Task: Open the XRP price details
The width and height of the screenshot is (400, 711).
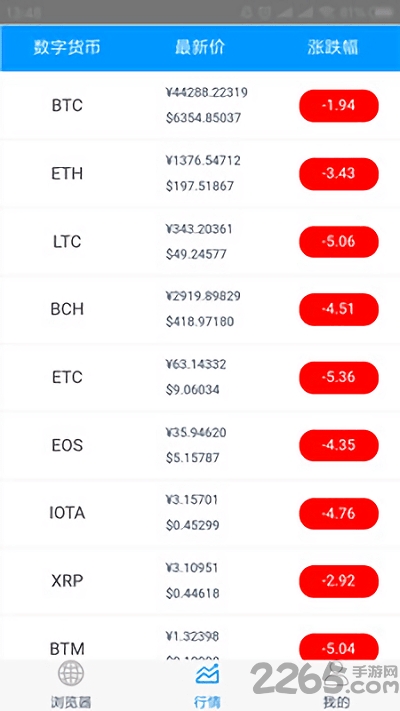Action: click(x=192, y=580)
